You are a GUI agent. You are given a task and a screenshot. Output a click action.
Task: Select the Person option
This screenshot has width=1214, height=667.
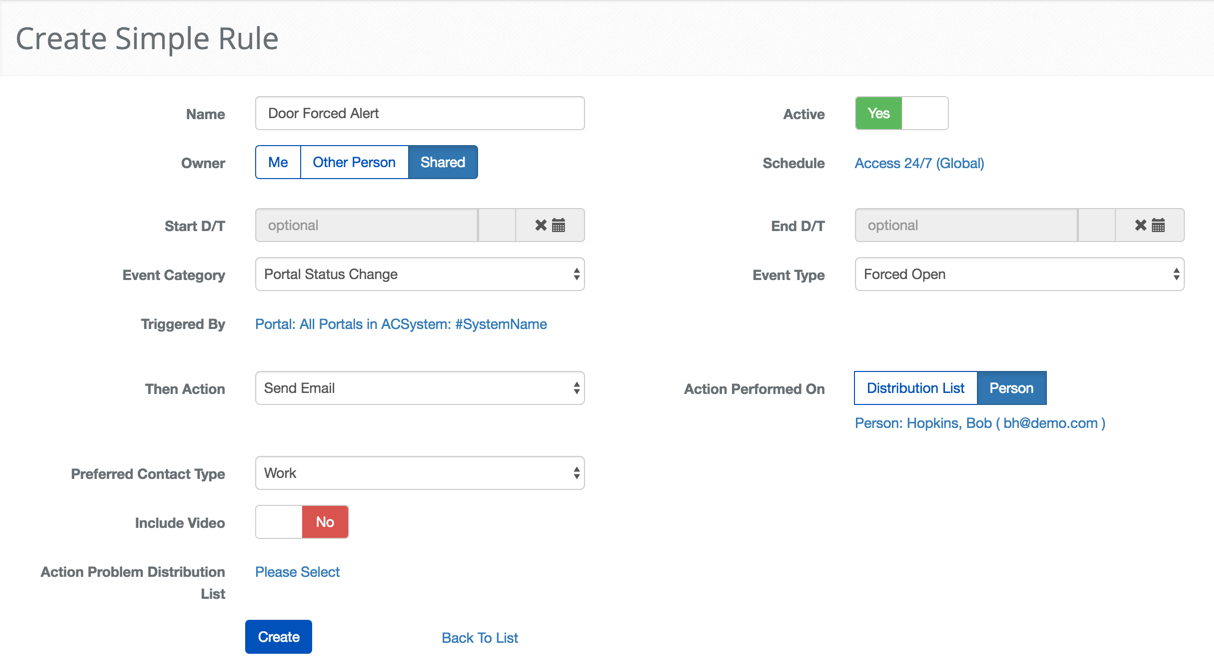point(1011,389)
